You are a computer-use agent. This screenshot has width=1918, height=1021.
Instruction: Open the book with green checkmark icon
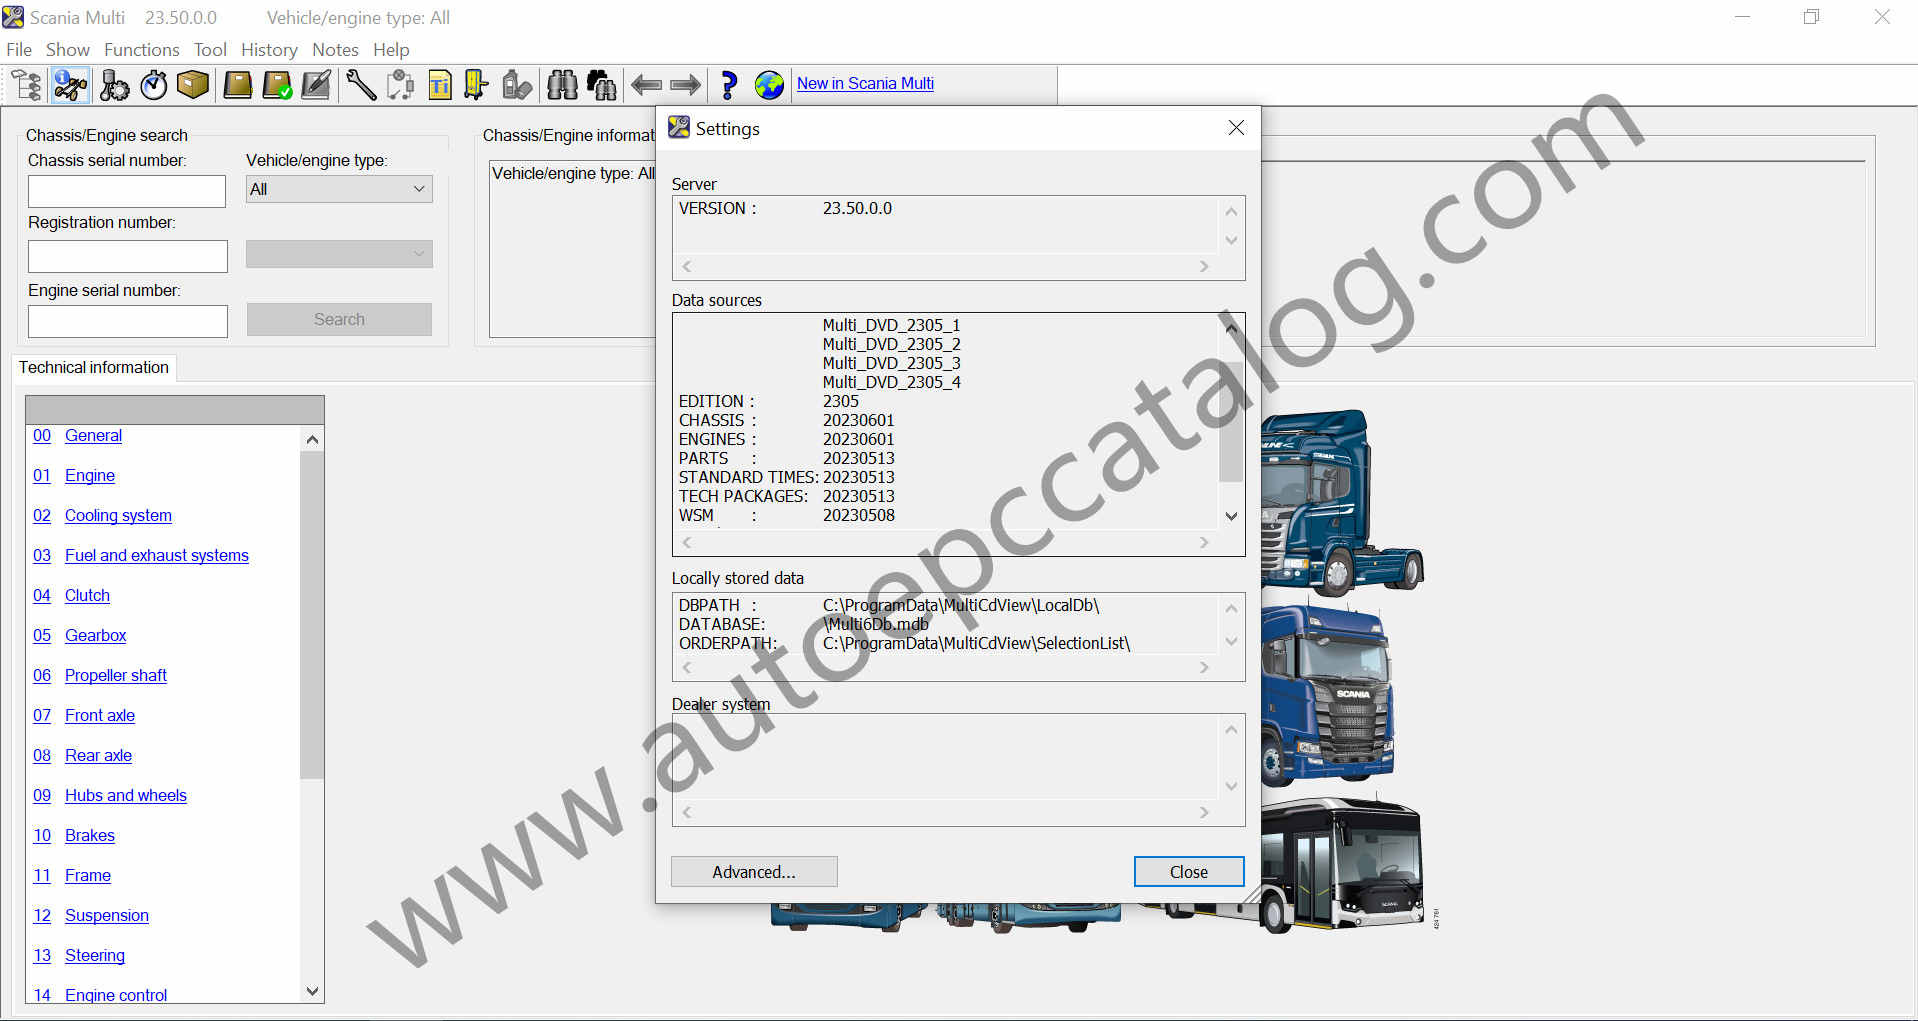pyautogui.click(x=277, y=85)
